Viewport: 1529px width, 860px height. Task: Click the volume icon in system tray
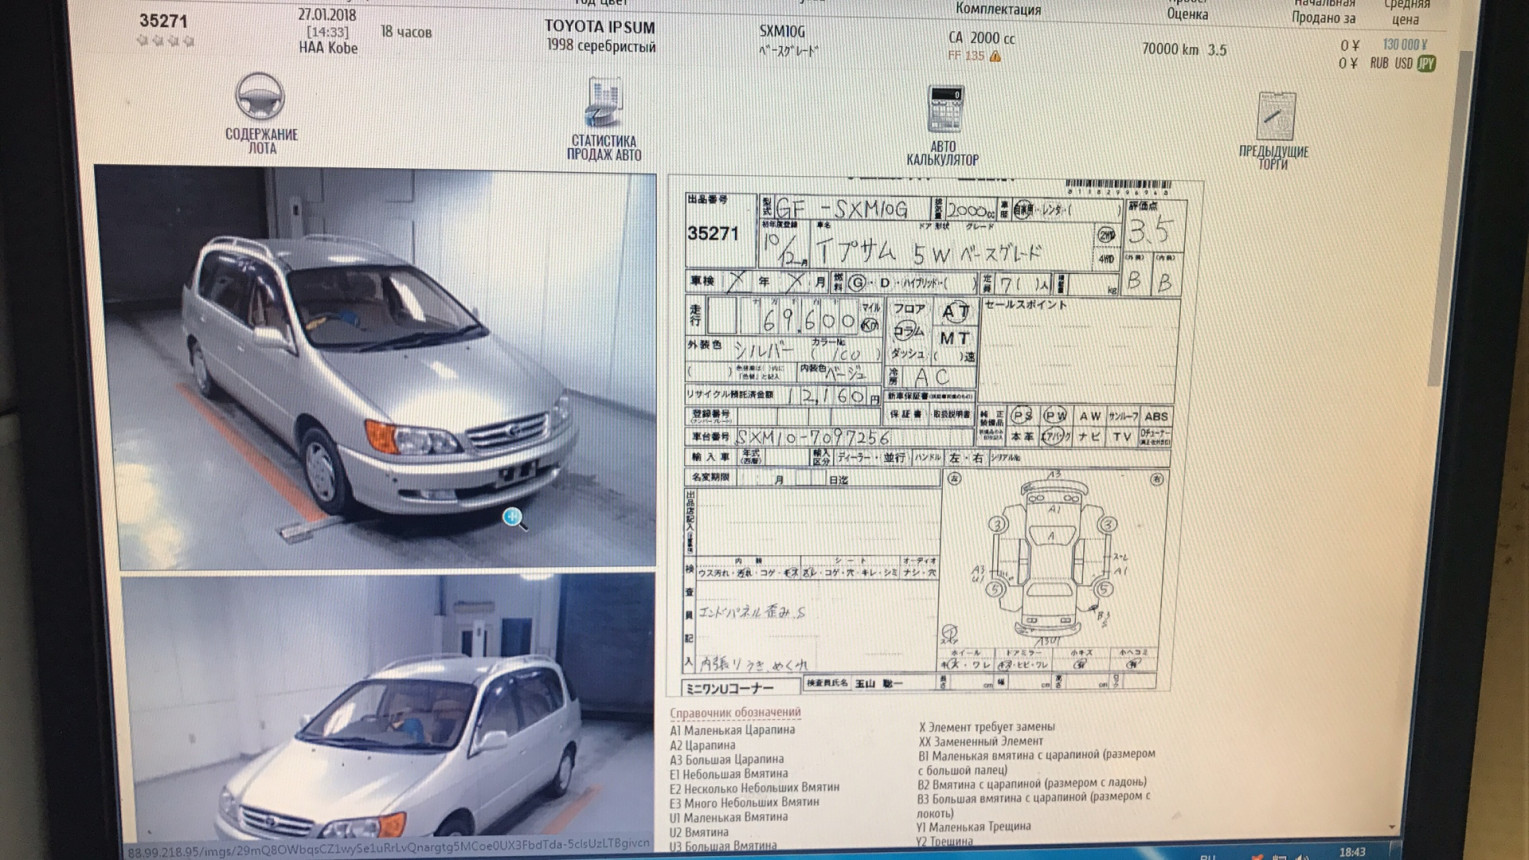click(1303, 855)
